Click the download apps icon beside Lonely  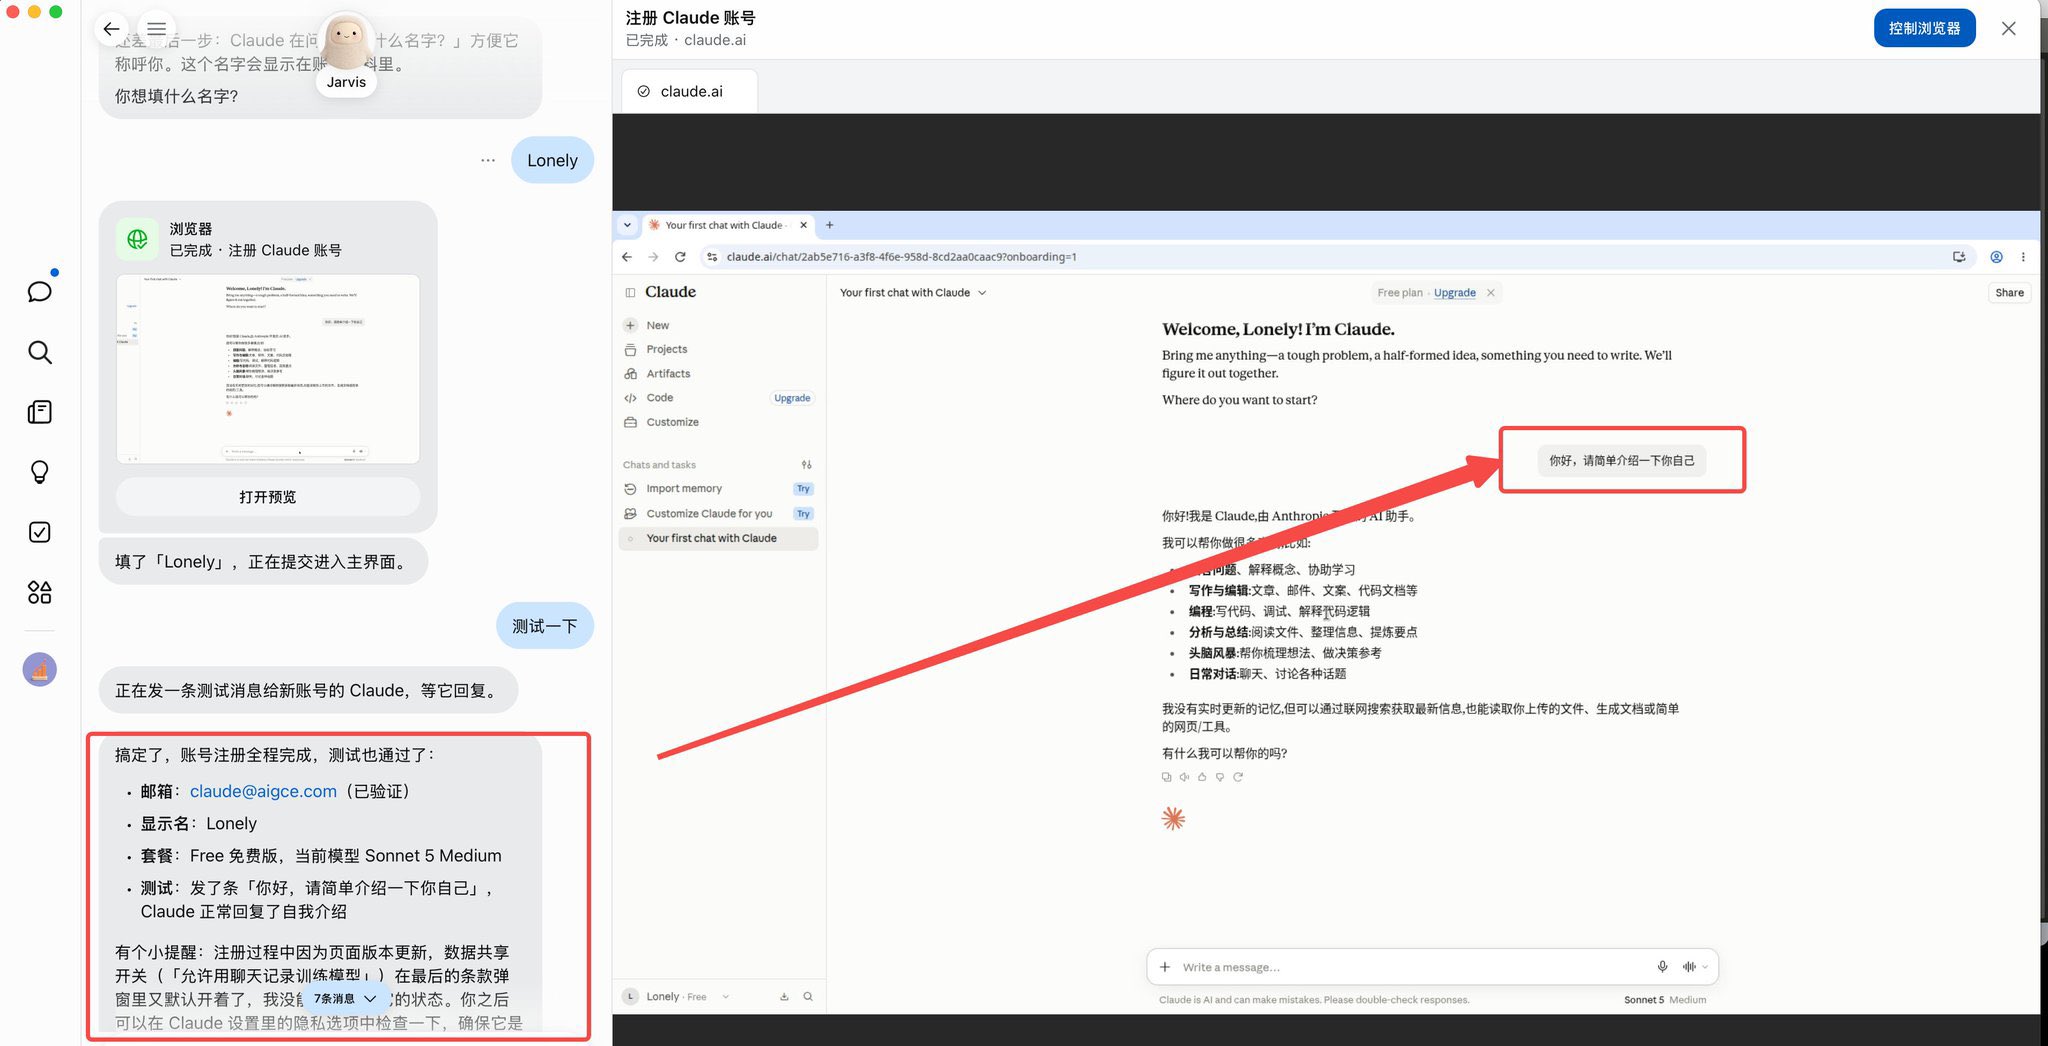click(x=784, y=997)
